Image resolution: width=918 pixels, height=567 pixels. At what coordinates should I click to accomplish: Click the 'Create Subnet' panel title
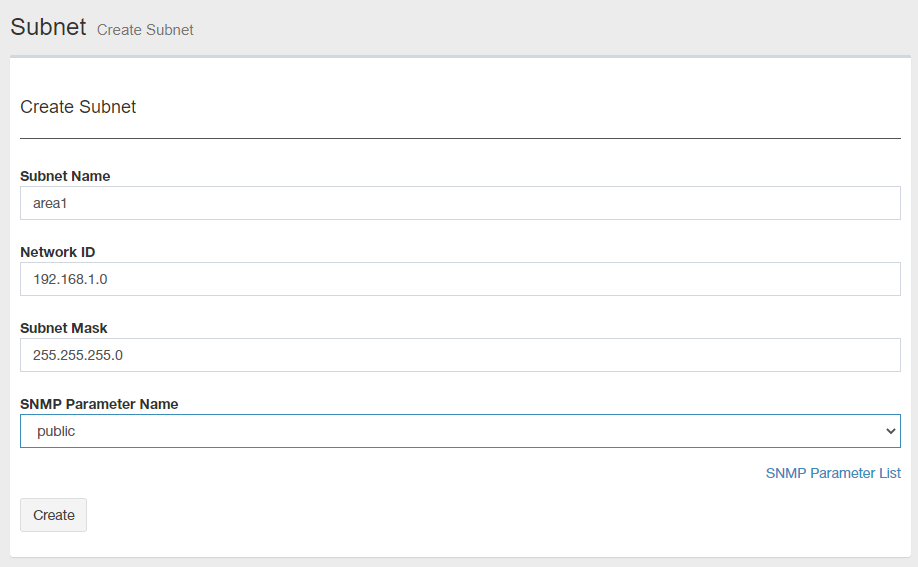click(78, 107)
